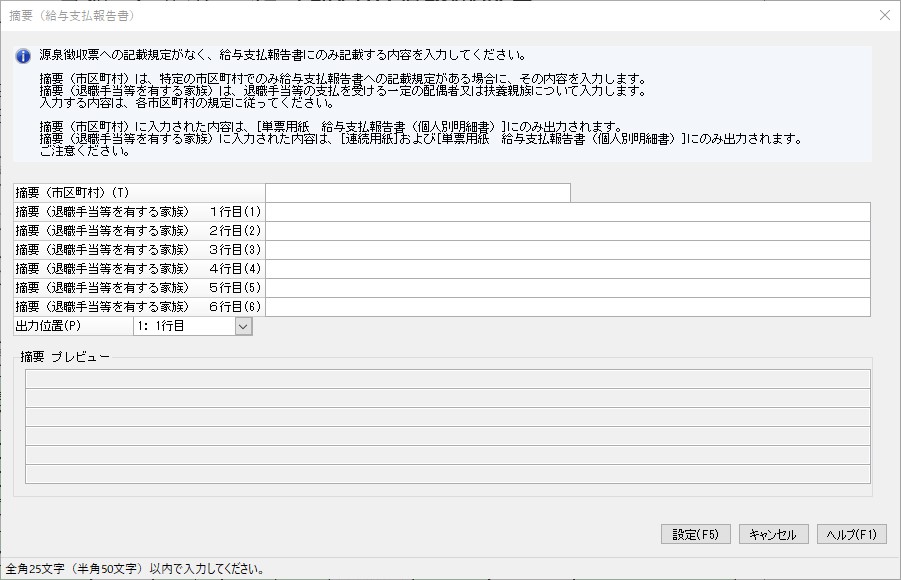
Task: Click the first row of 摘要 プレビュー
Action: coord(447,379)
